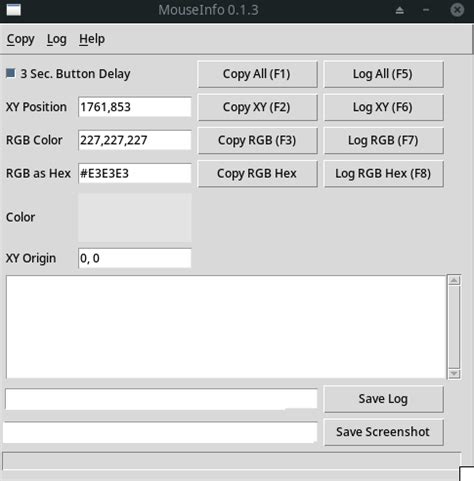Focus the XY Origin input field
Image resolution: width=474 pixels, height=481 pixels.
click(x=135, y=258)
